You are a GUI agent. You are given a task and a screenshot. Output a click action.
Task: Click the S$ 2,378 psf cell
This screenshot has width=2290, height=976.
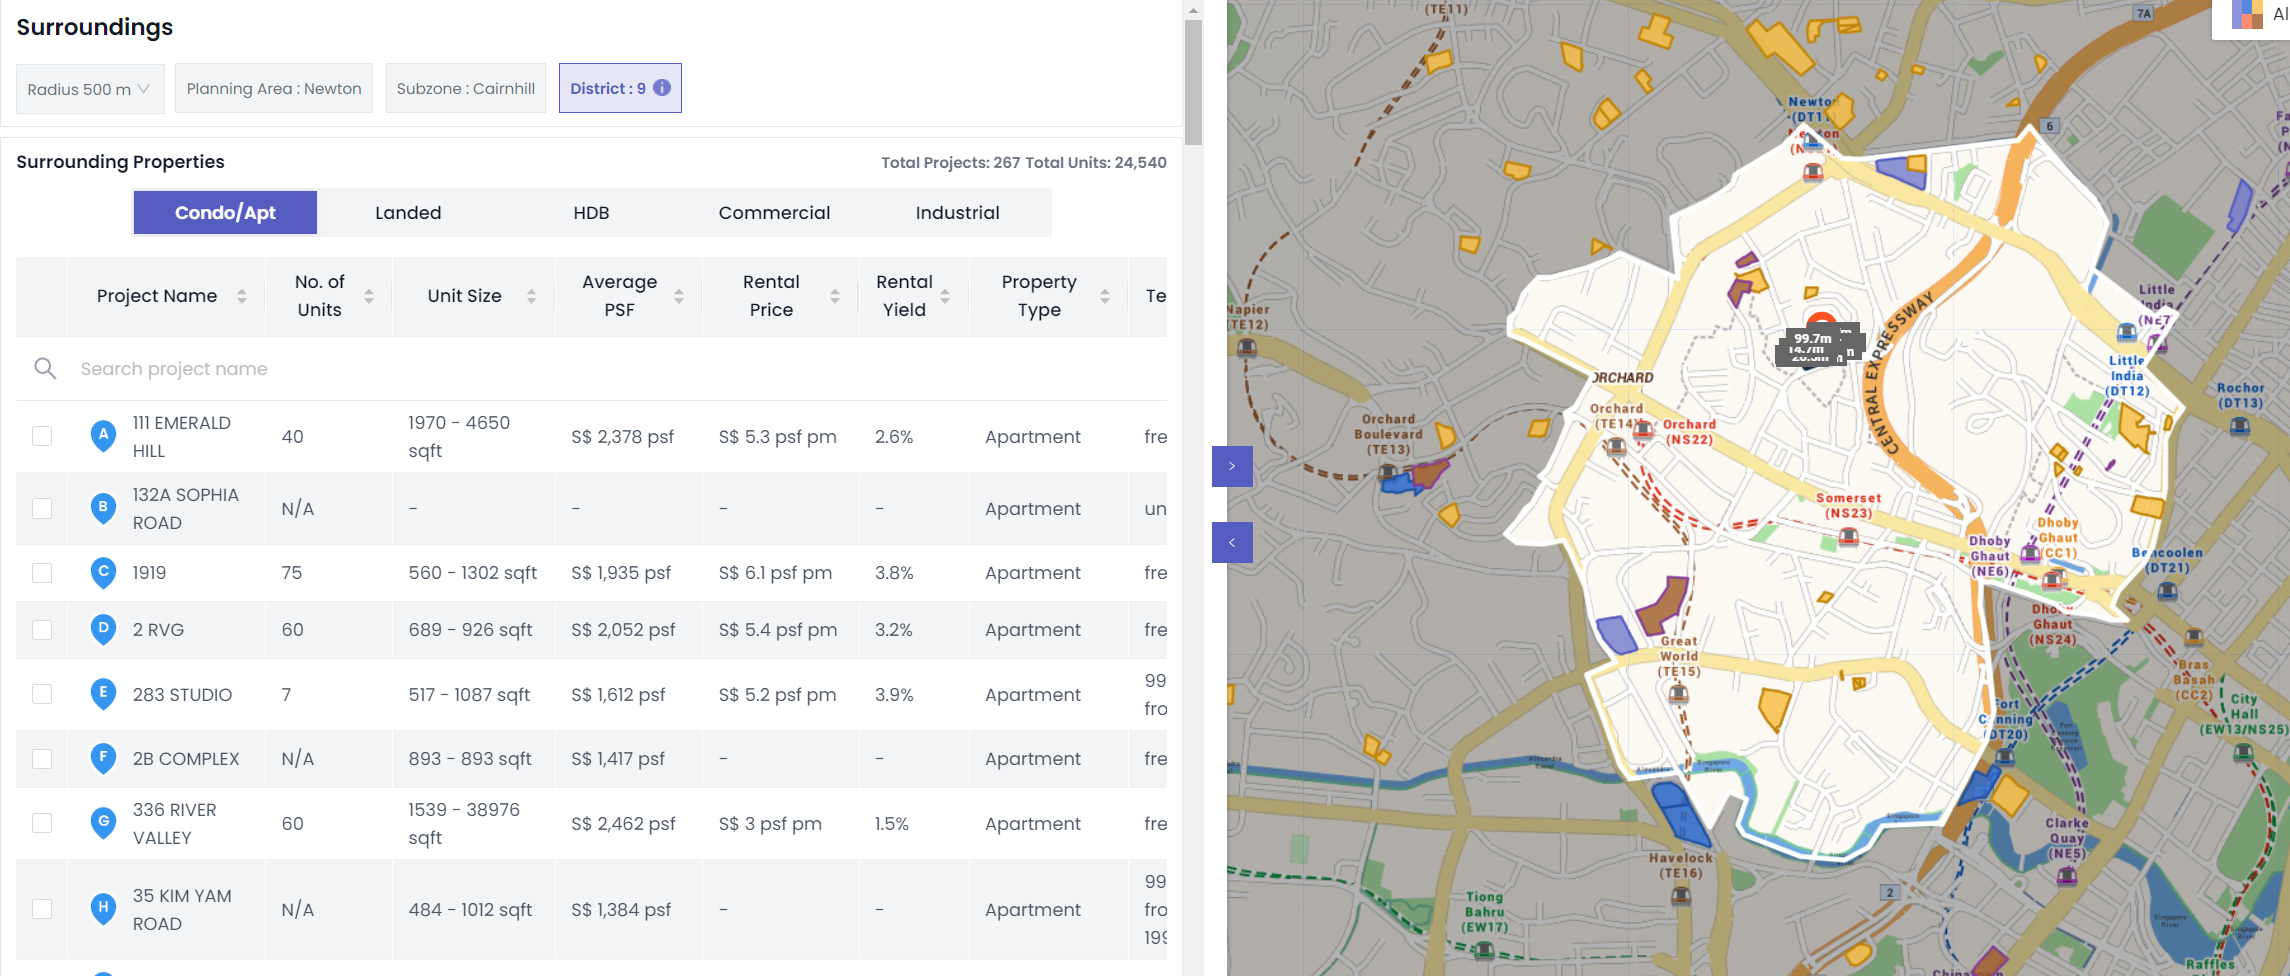[622, 436]
